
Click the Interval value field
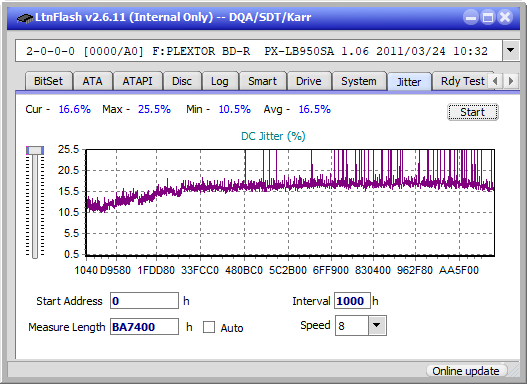[352, 301]
